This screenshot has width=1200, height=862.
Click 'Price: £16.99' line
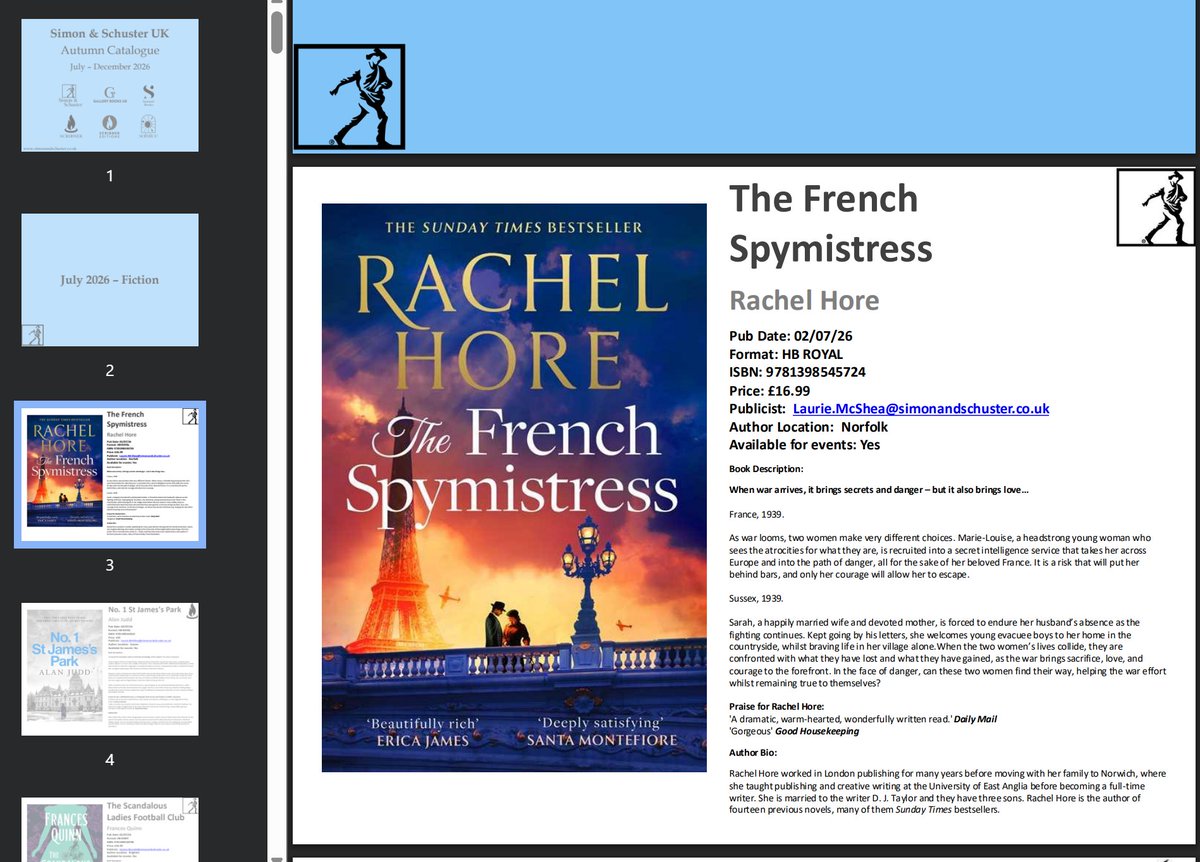[770, 390]
